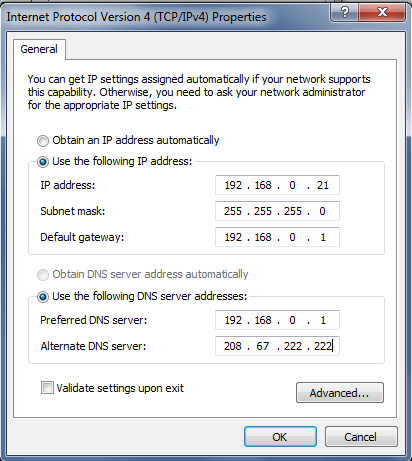Click the dialog title bar text
412x461 pixels.
136,17
